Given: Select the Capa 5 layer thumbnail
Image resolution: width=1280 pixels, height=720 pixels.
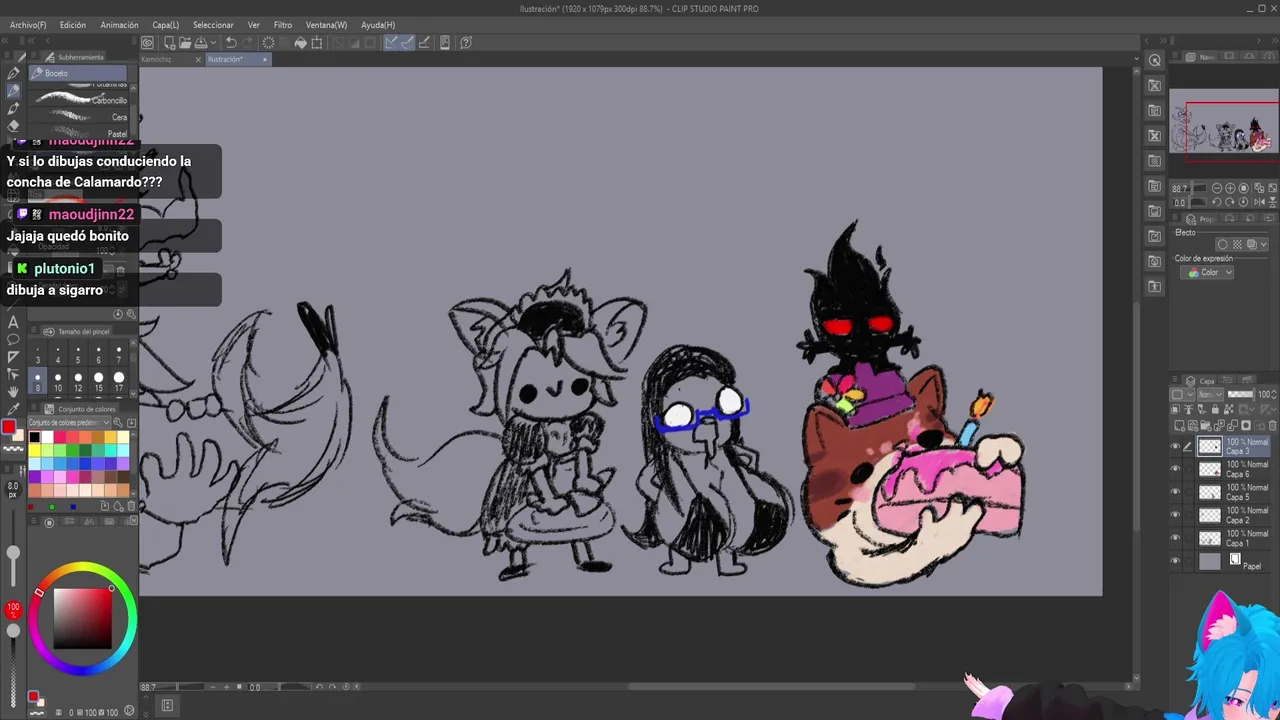Looking at the screenshot, I should pos(1210,492).
